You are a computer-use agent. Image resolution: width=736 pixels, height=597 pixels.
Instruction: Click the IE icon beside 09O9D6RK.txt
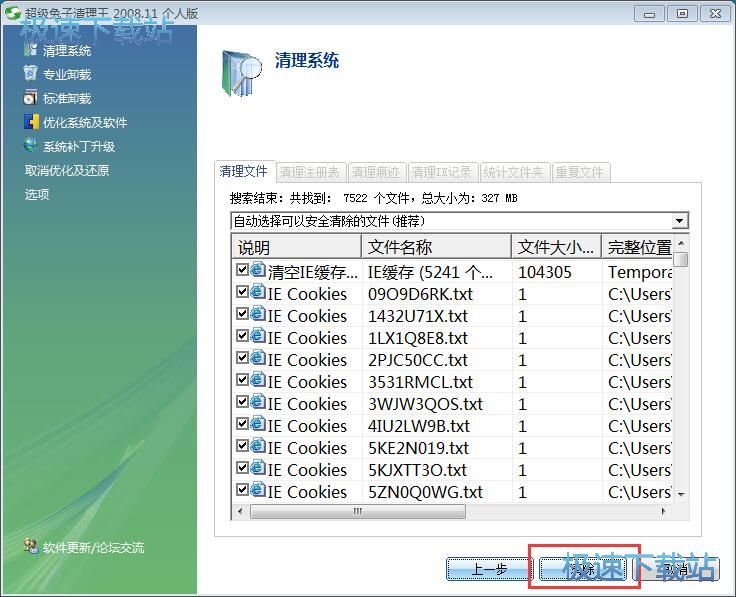pyautogui.click(x=258, y=293)
